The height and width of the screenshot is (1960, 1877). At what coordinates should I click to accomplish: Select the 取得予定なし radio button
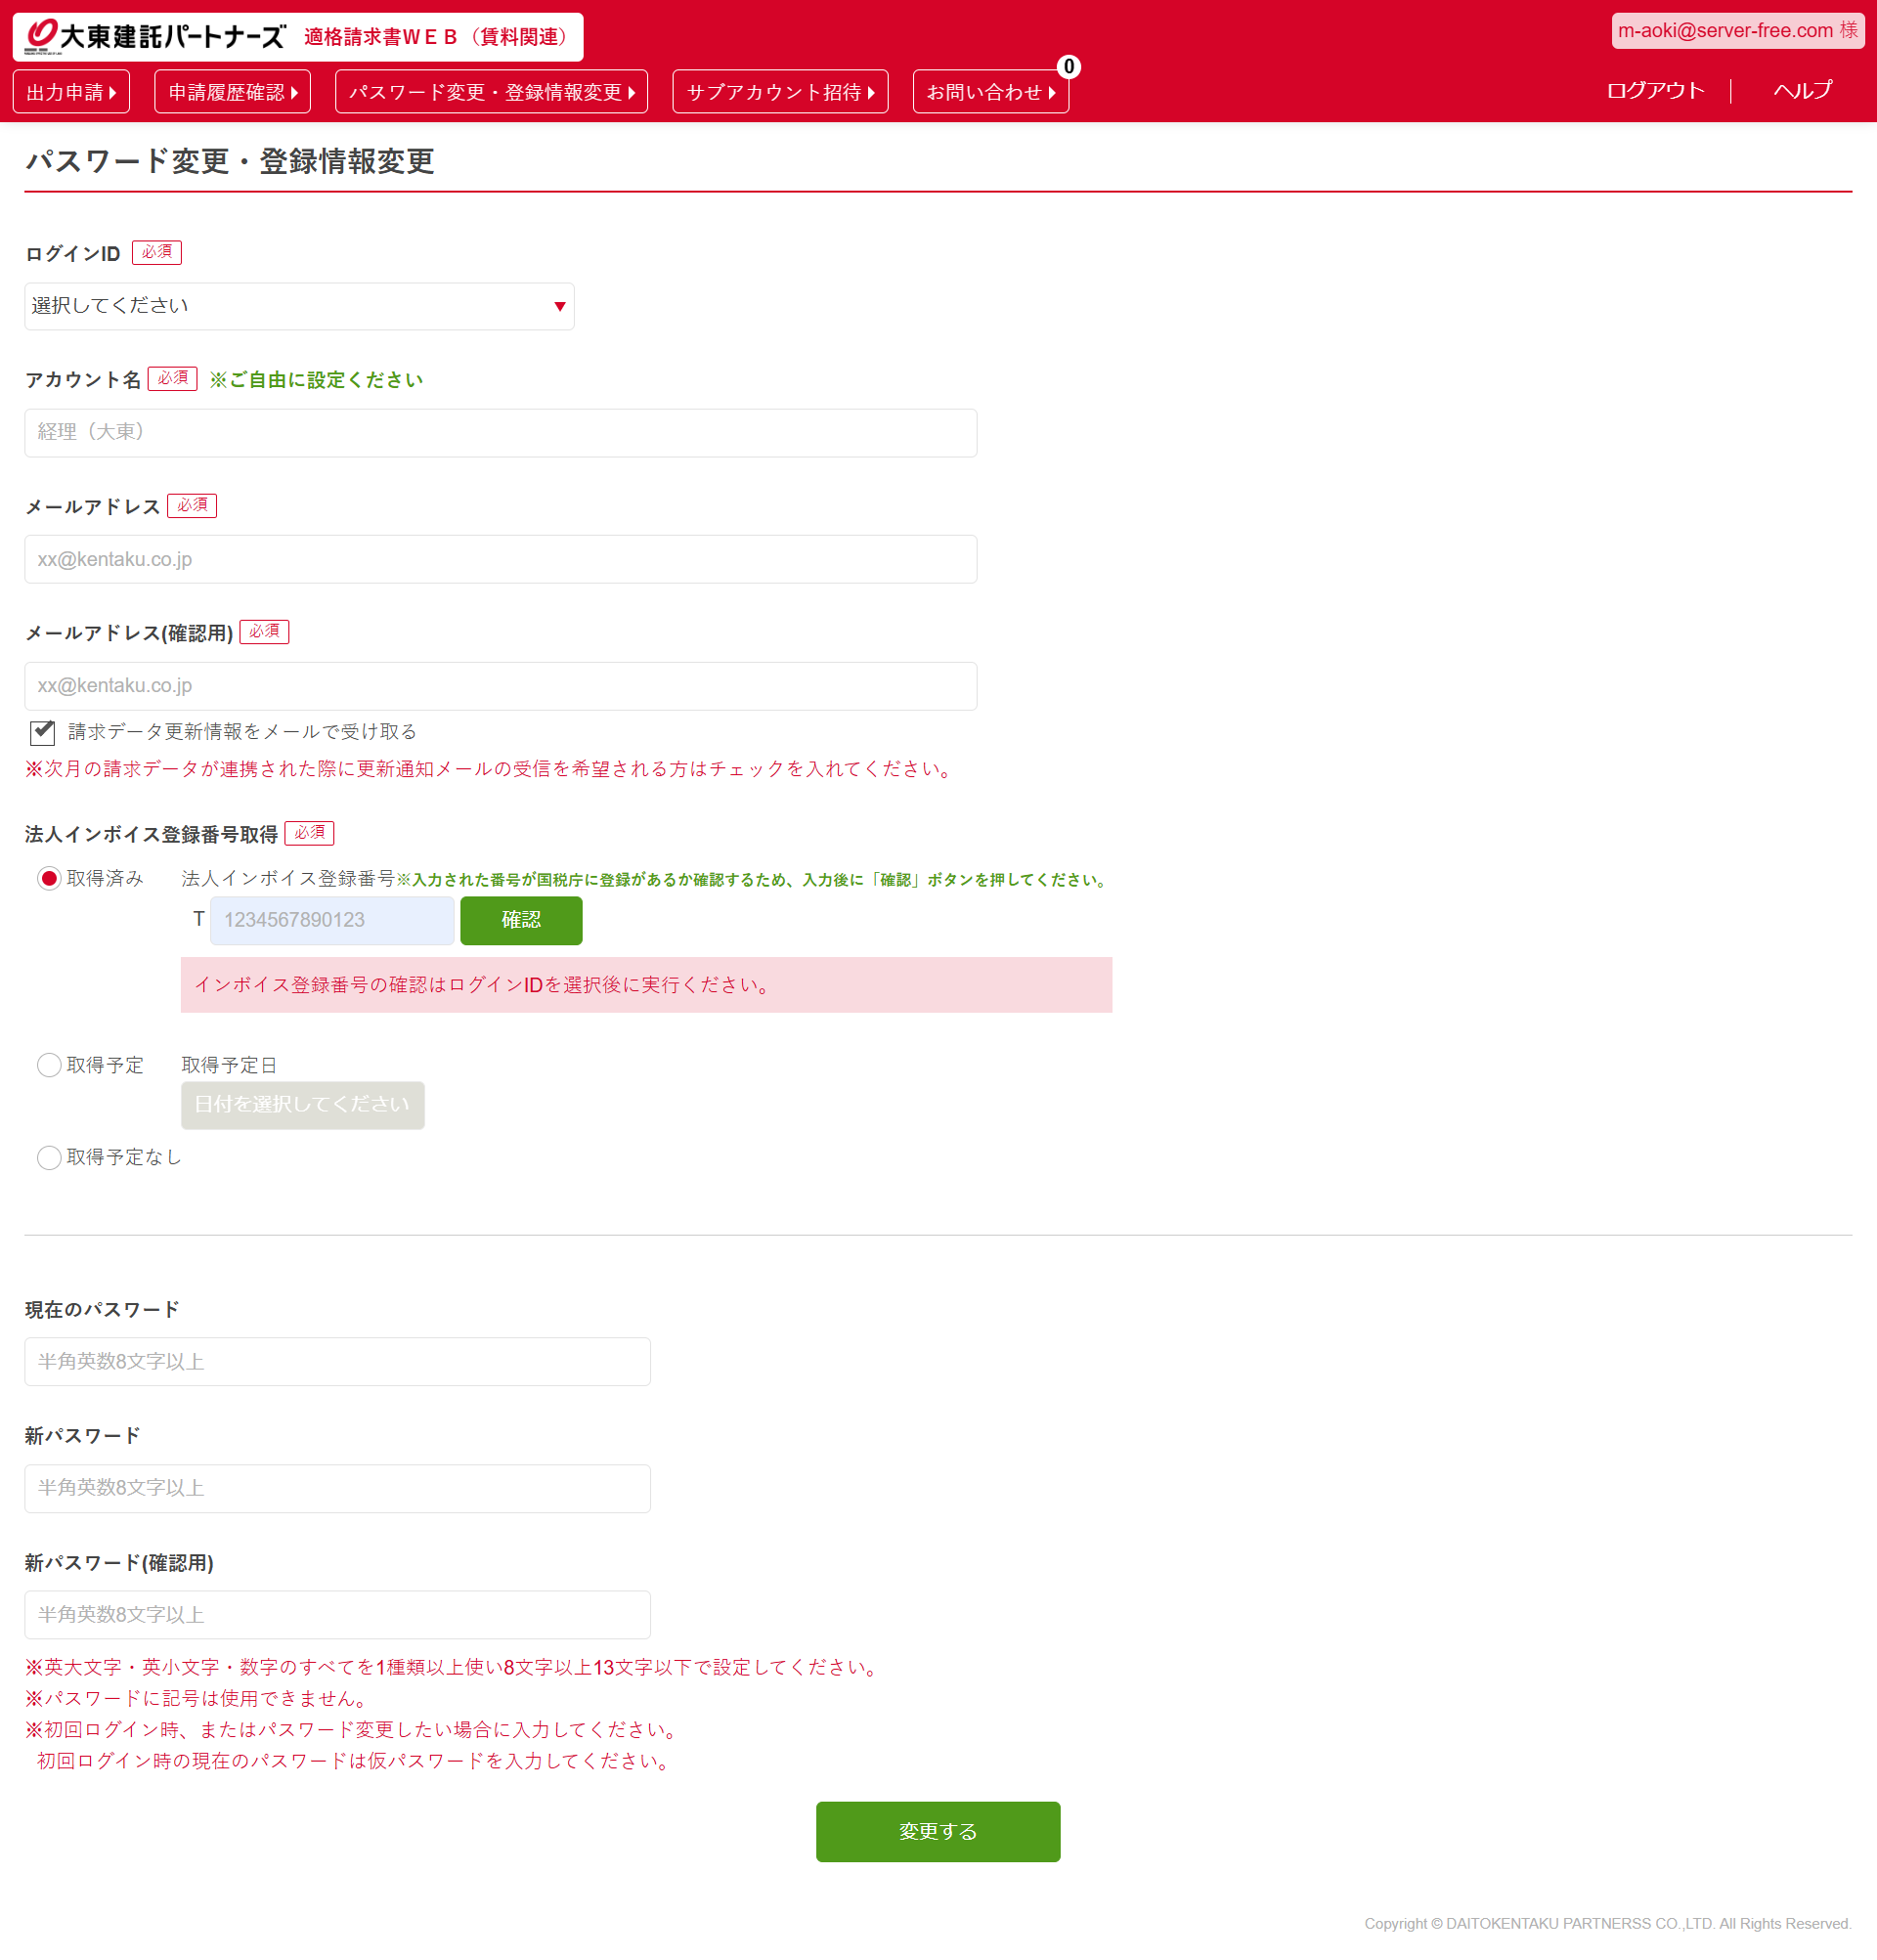(x=49, y=1157)
